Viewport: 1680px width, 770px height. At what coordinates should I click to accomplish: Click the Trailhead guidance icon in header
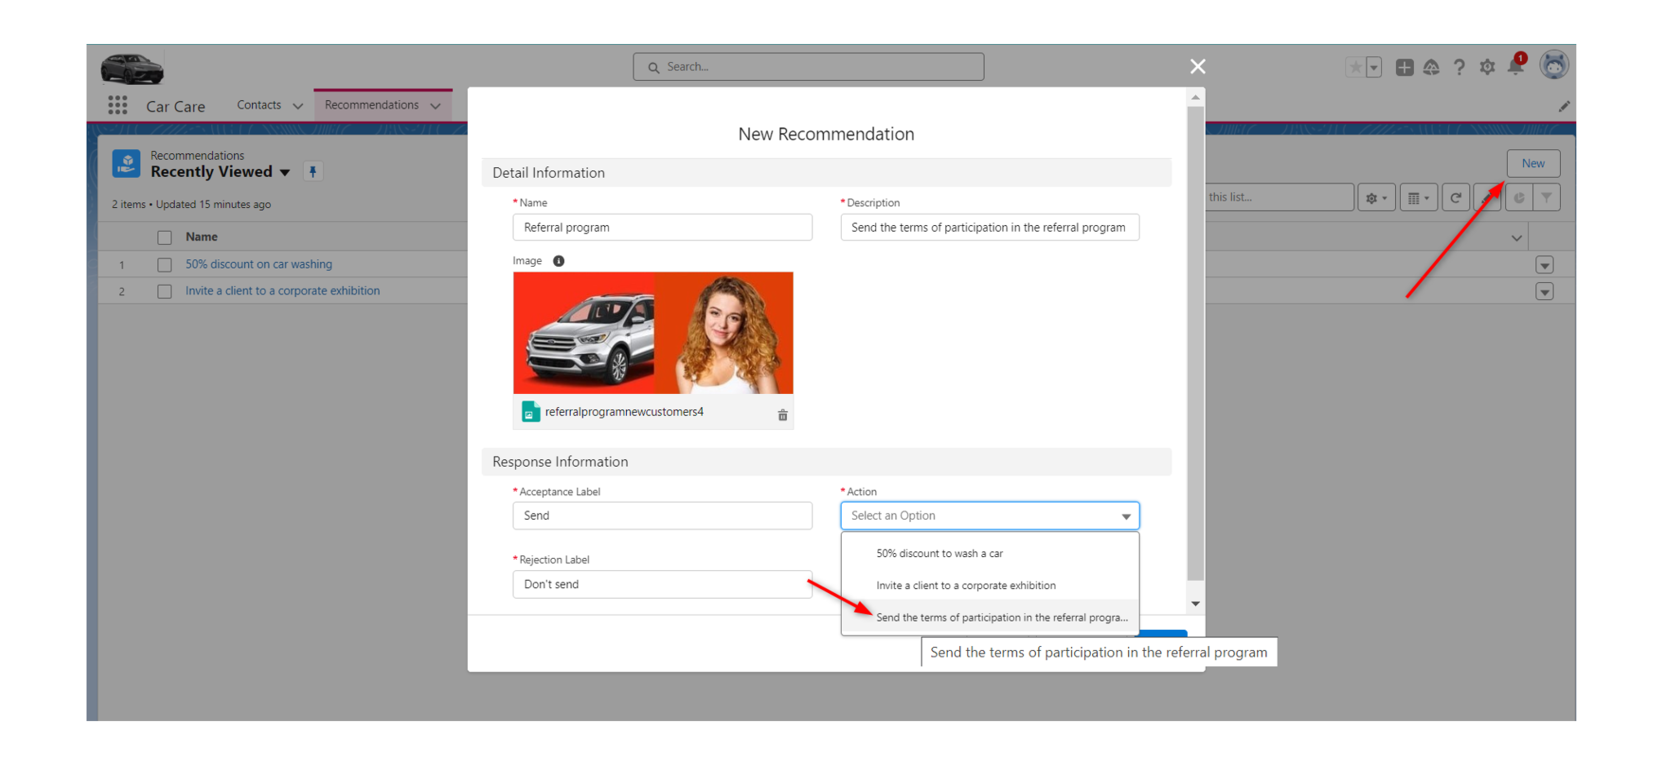coord(1431,67)
